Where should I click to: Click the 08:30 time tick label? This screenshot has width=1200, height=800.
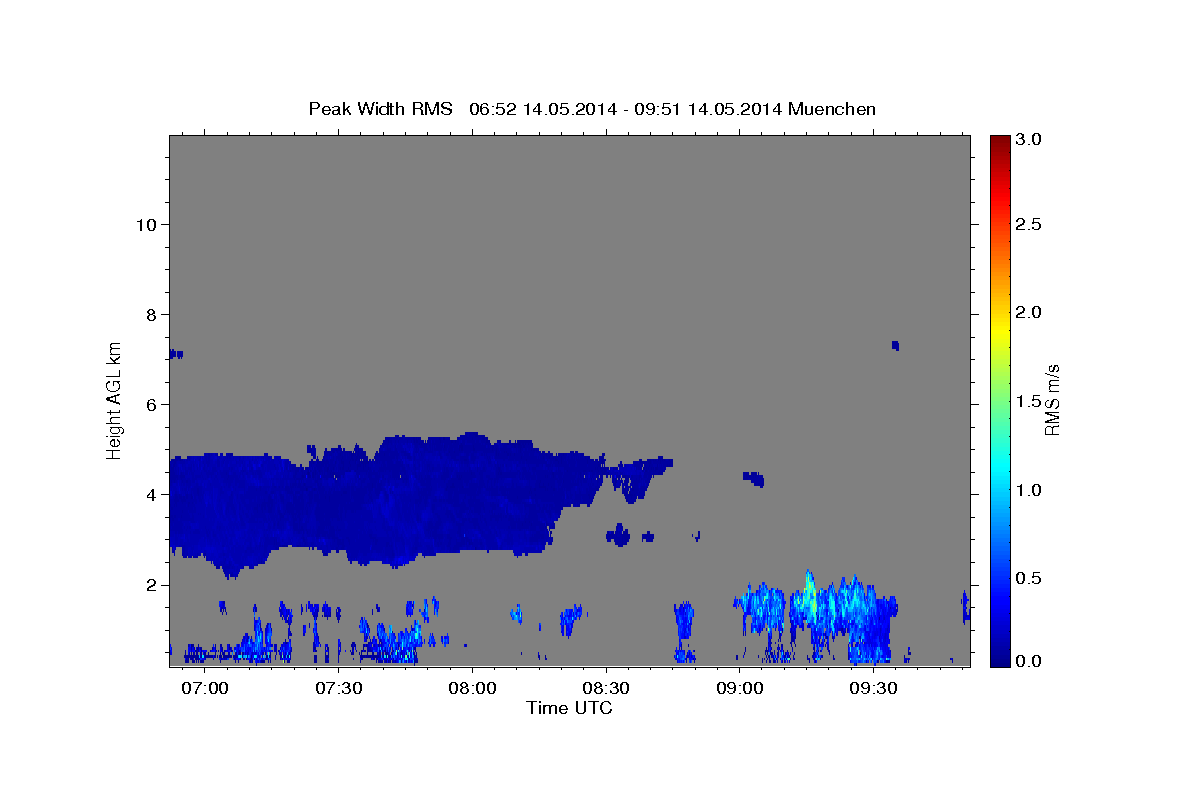605,688
